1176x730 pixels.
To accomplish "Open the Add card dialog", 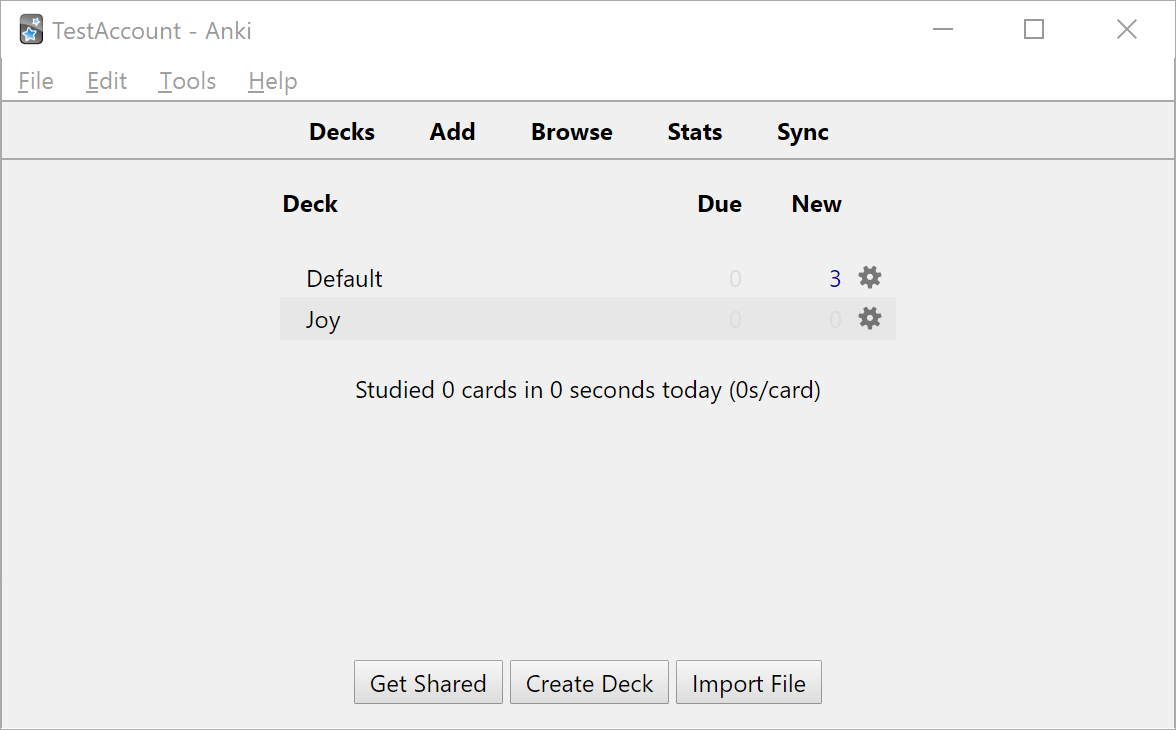I will (452, 131).
